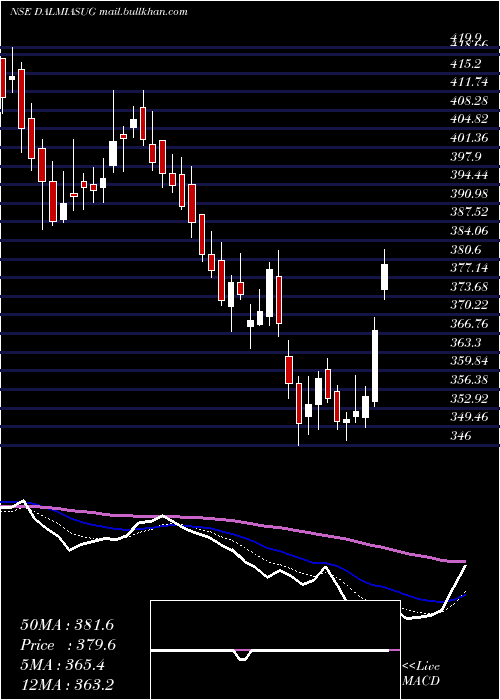Click the 5MA : 365.4 reading
Image resolution: width=500 pixels, height=700 pixels.
pos(63,665)
